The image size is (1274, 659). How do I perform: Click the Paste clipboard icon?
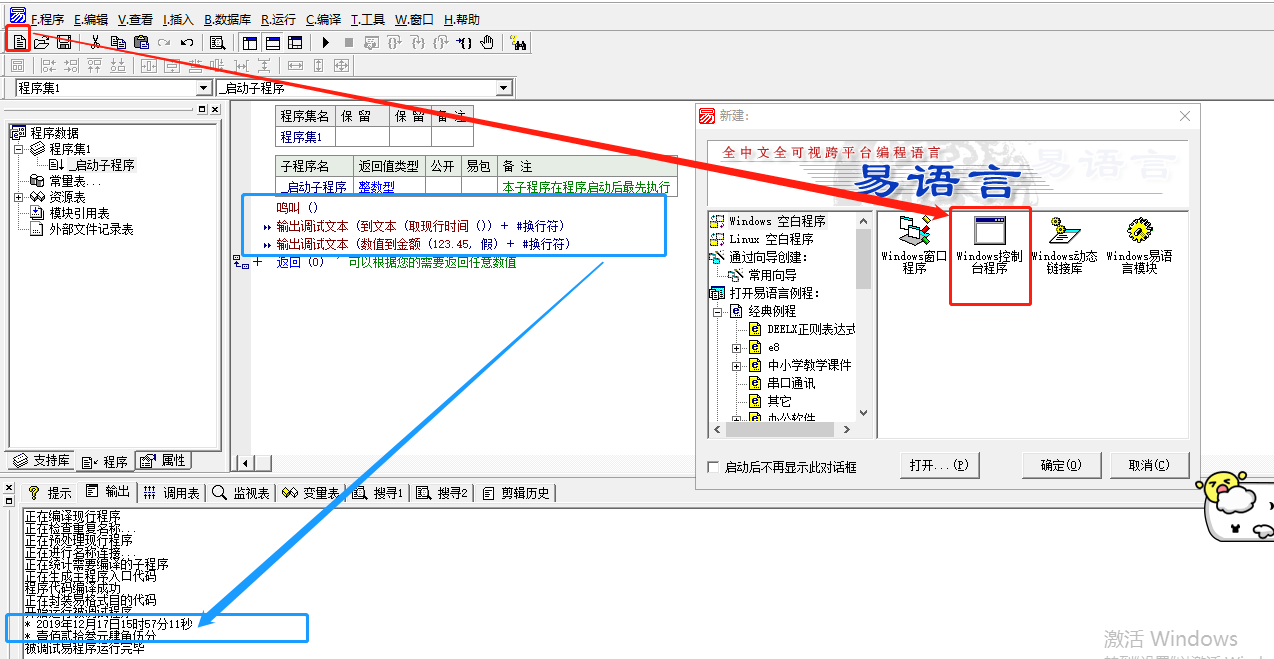pos(141,42)
